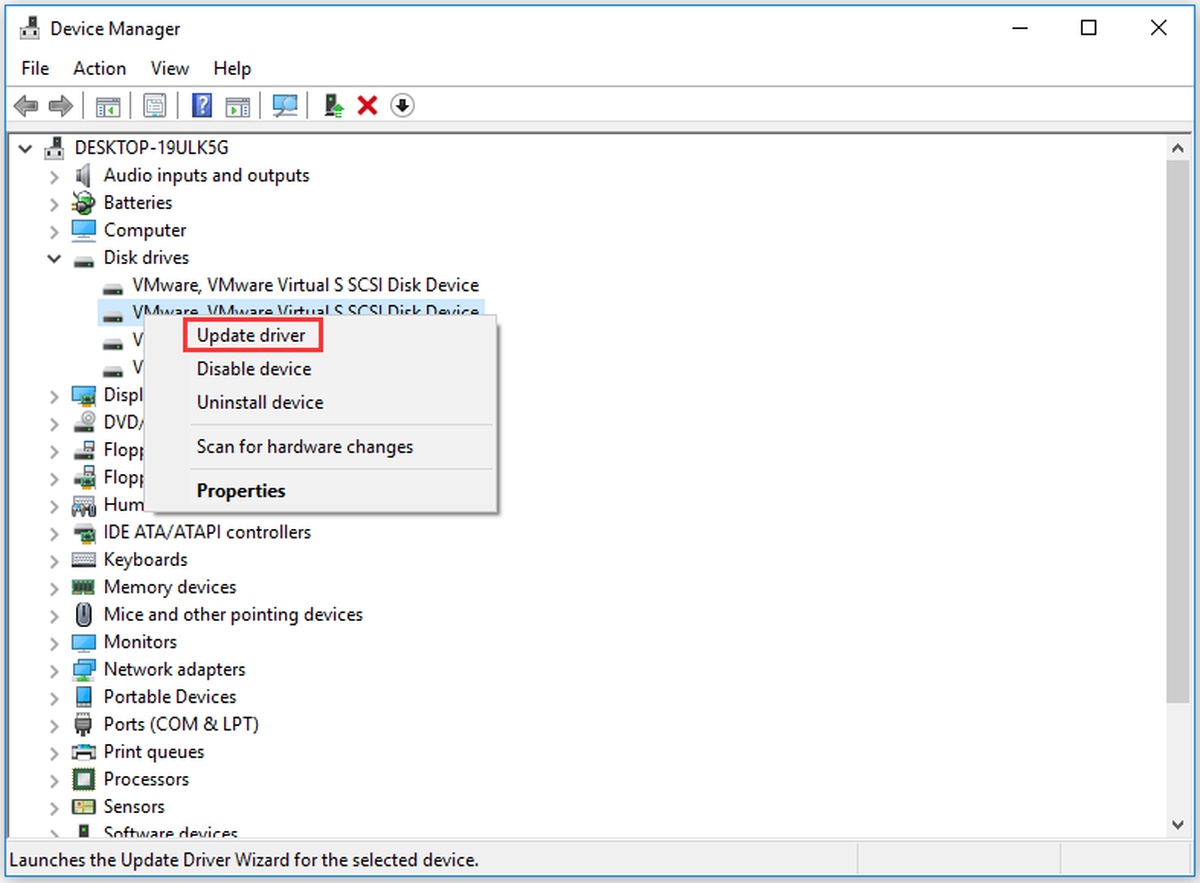The image size is (1200, 883).
Task: Expand the Sensors node arrow
Action: point(54,807)
